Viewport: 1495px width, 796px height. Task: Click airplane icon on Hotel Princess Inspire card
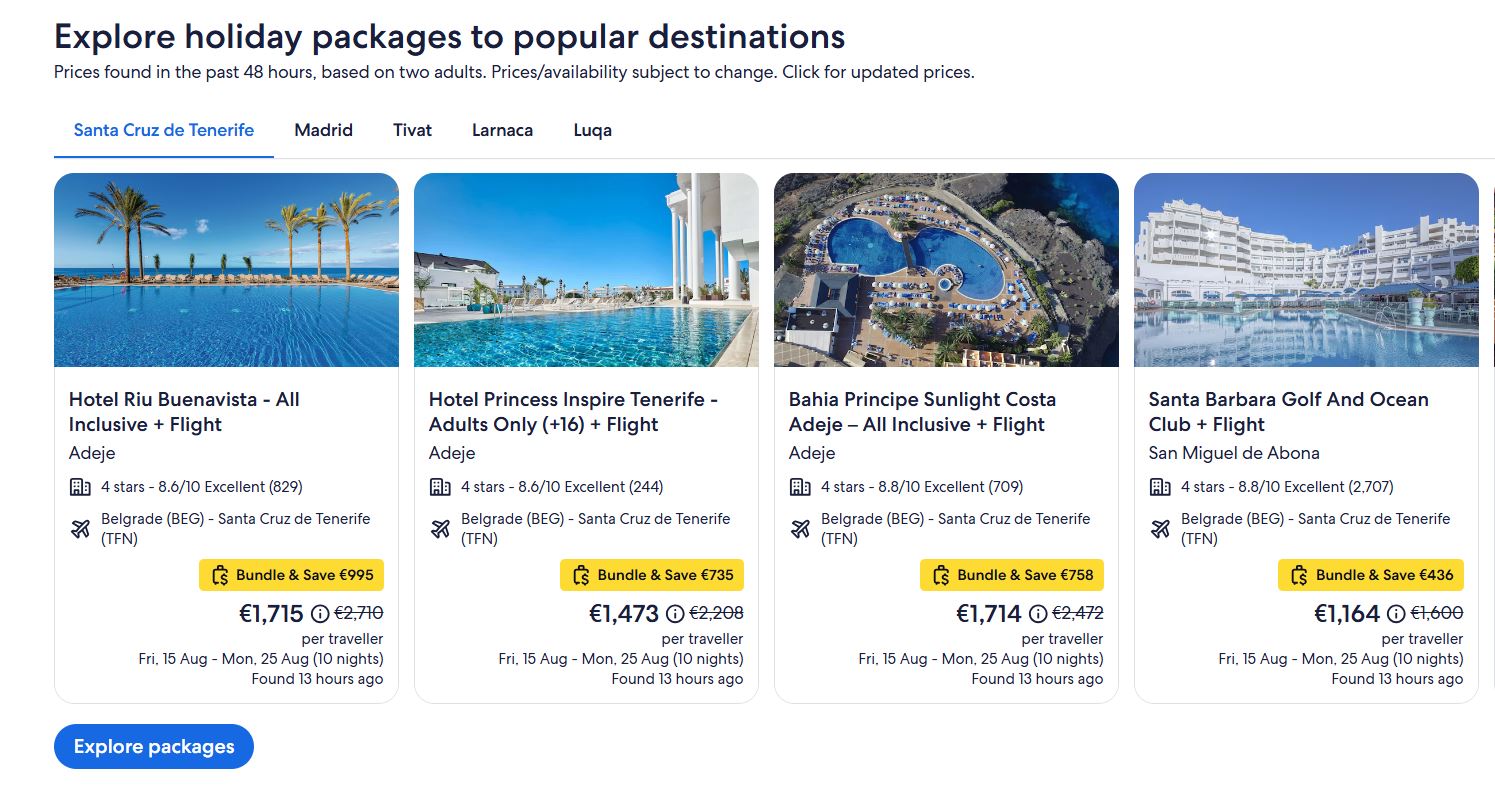pos(440,529)
